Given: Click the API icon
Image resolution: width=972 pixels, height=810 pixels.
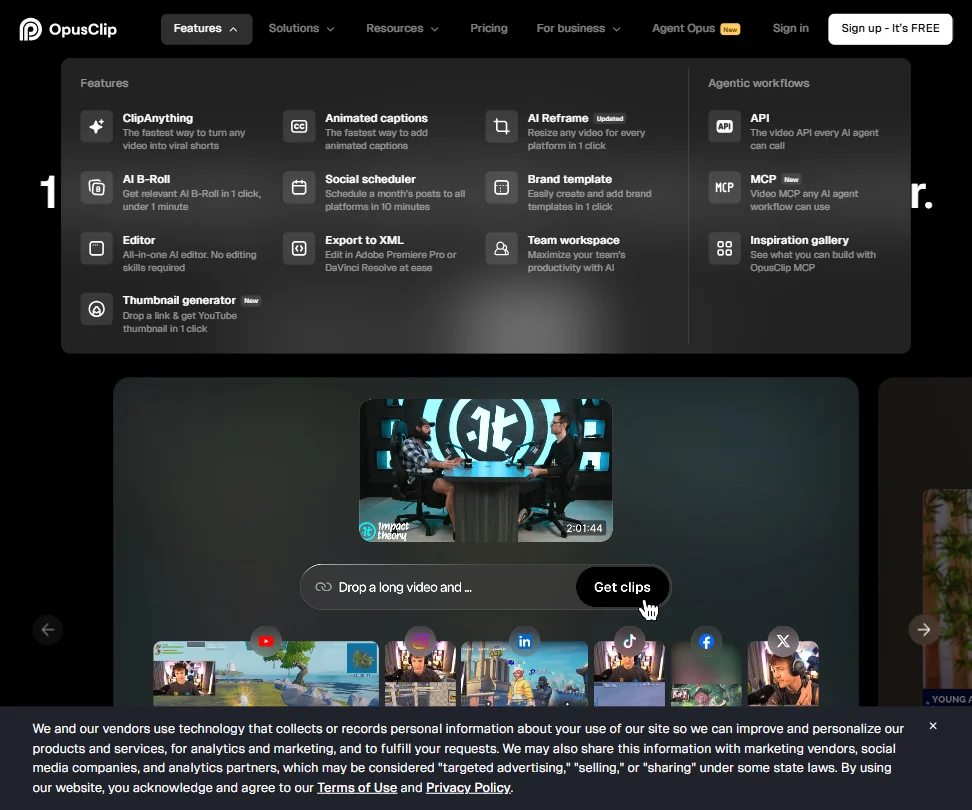Looking at the screenshot, I should point(725,126).
